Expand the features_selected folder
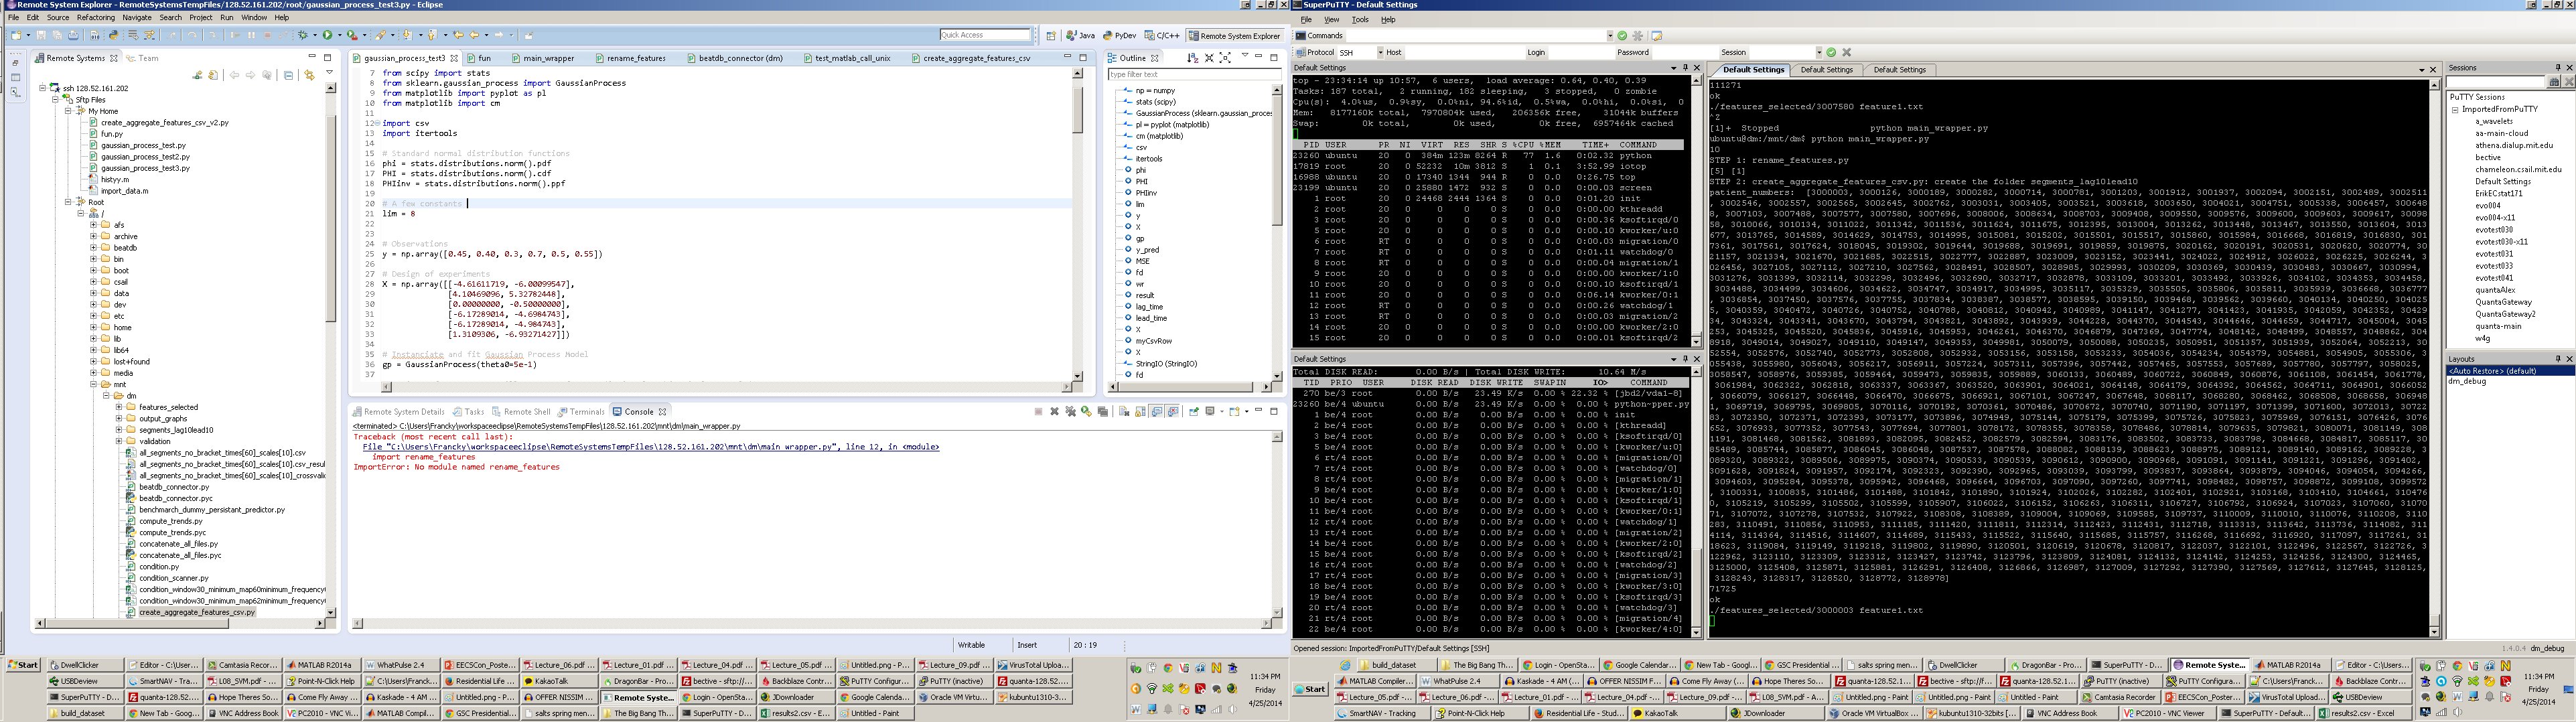The width and height of the screenshot is (2576, 722). (x=118, y=407)
